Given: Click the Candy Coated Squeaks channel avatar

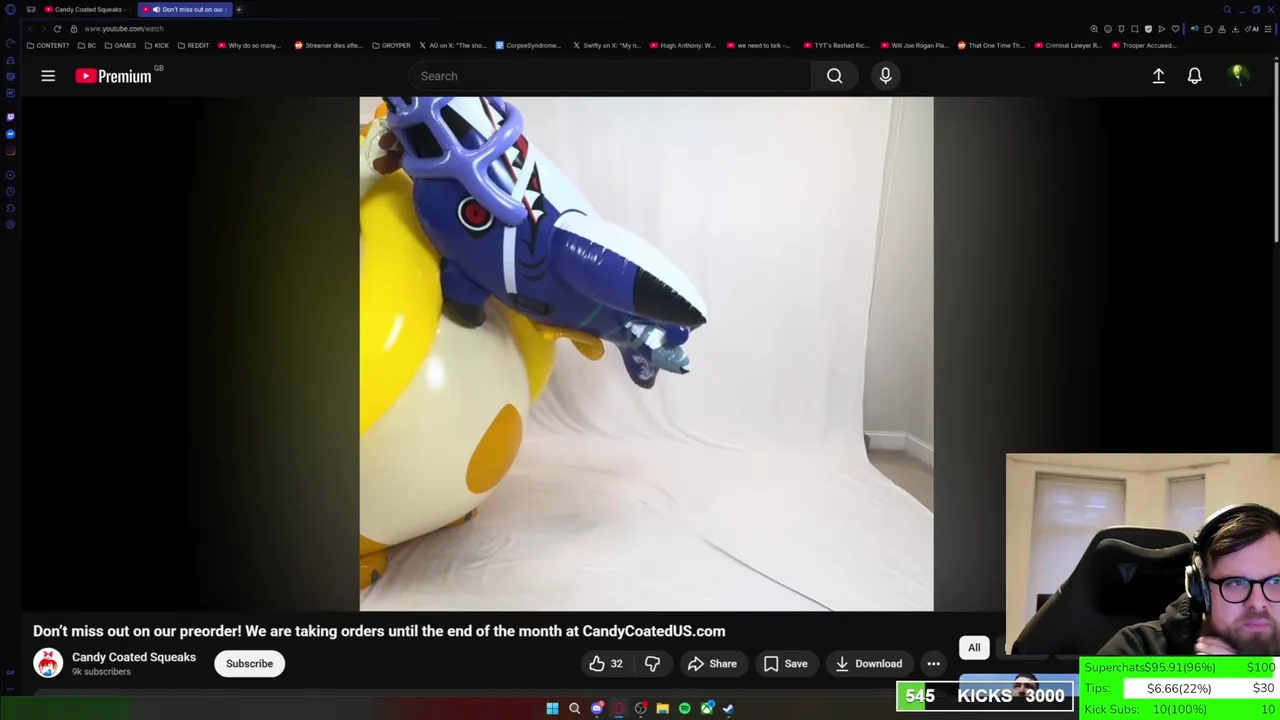Looking at the screenshot, I should tap(48, 663).
